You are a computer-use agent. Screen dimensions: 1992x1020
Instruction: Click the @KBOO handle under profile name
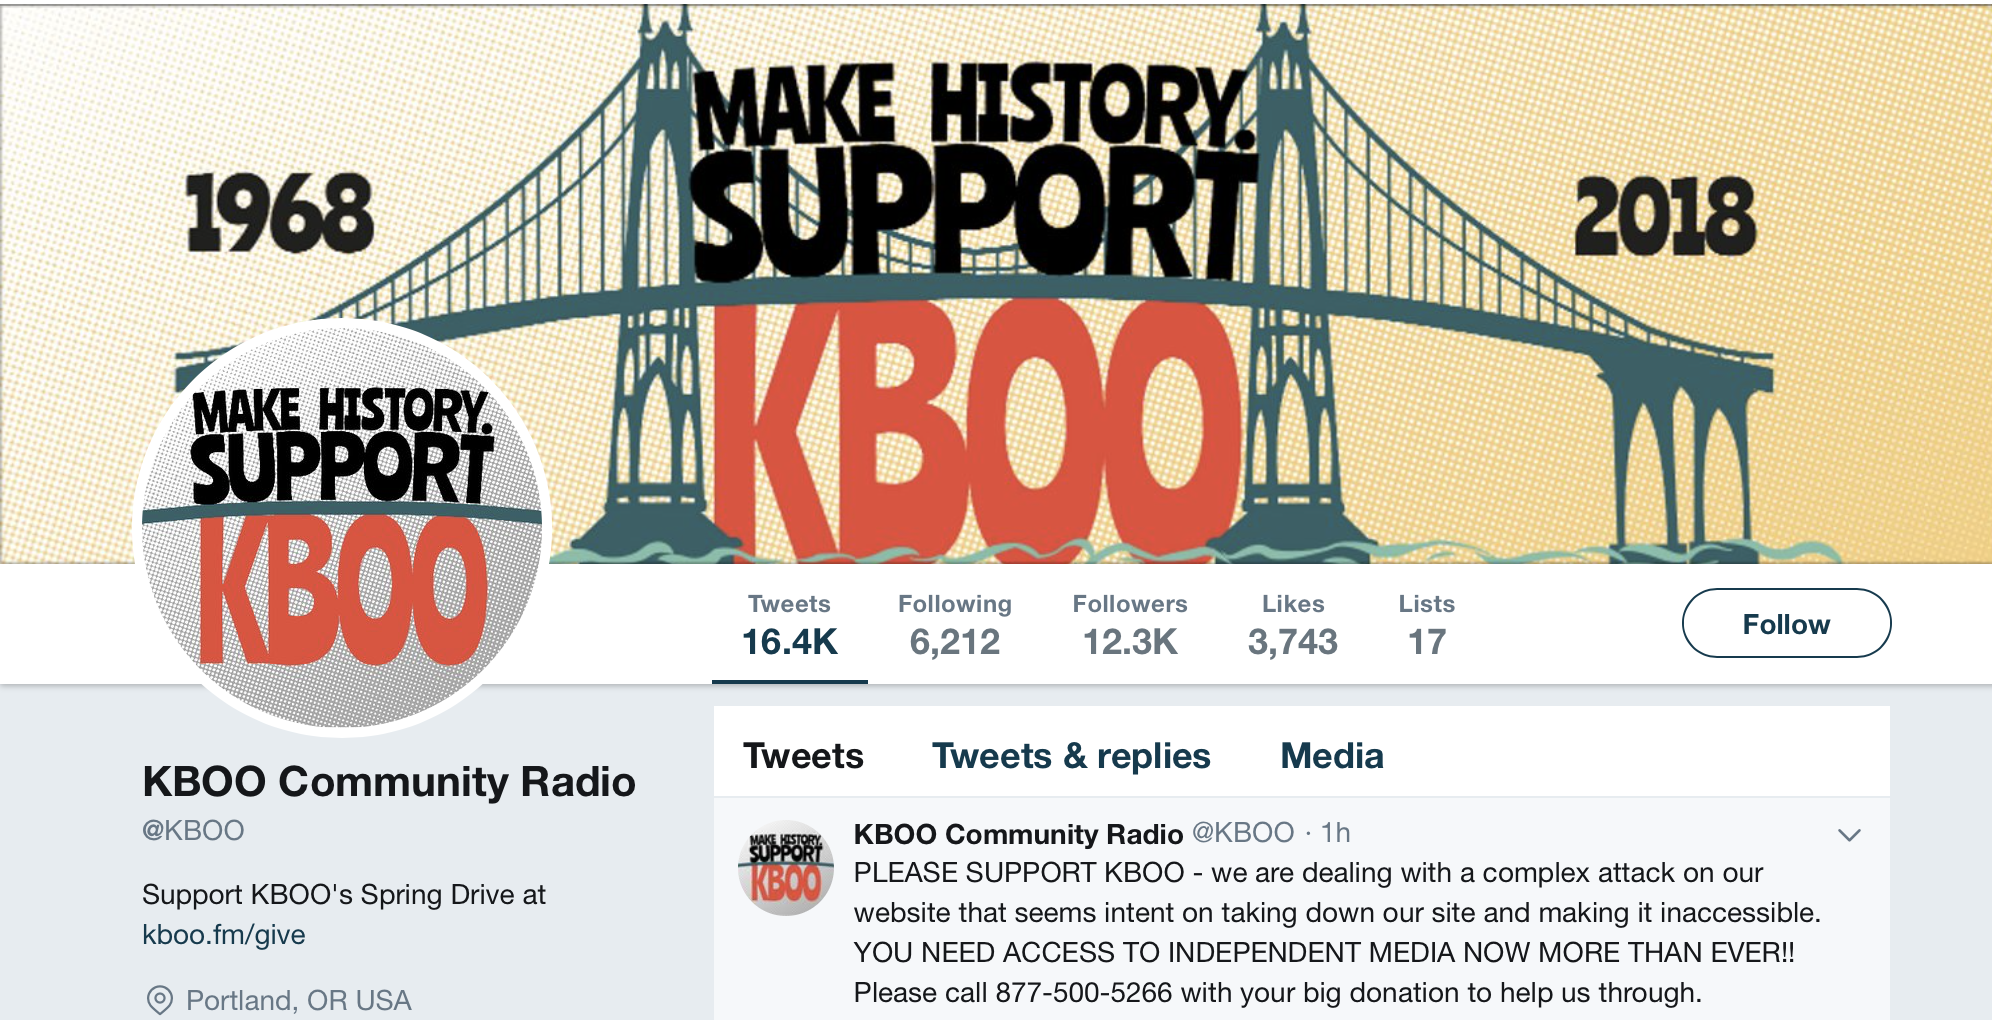[x=193, y=830]
